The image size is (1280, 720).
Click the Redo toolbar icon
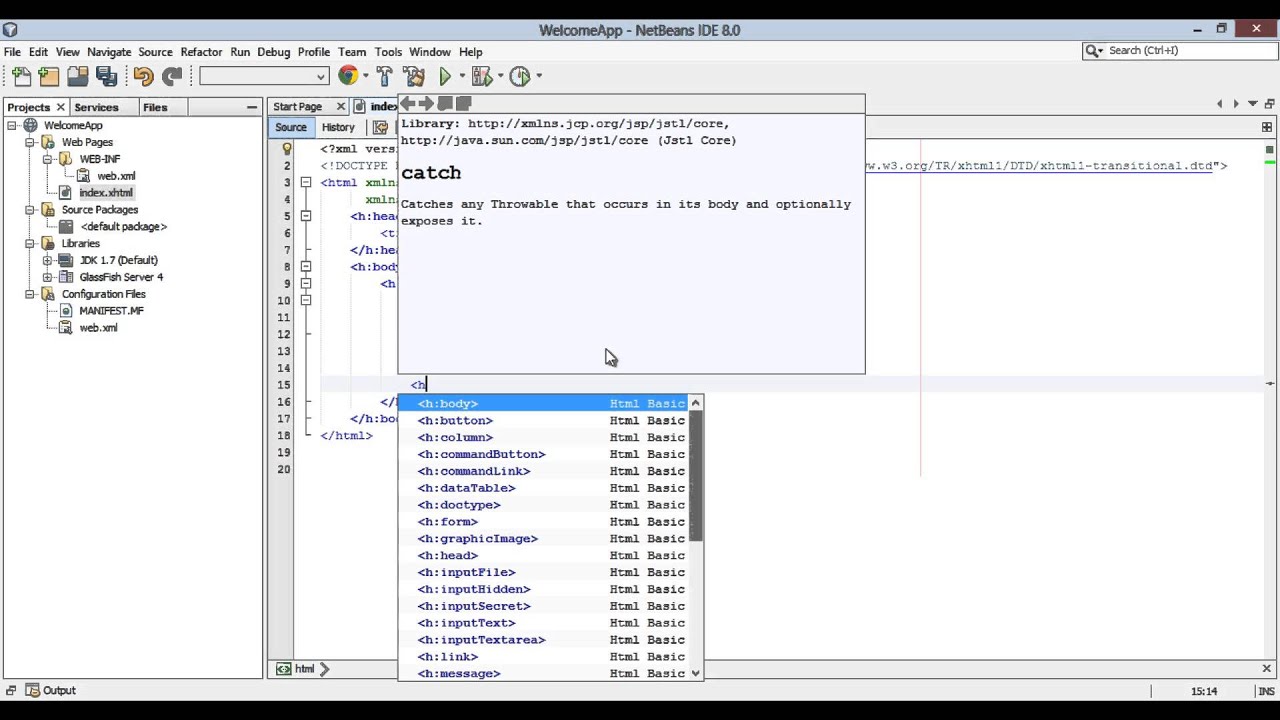pyautogui.click(x=172, y=76)
